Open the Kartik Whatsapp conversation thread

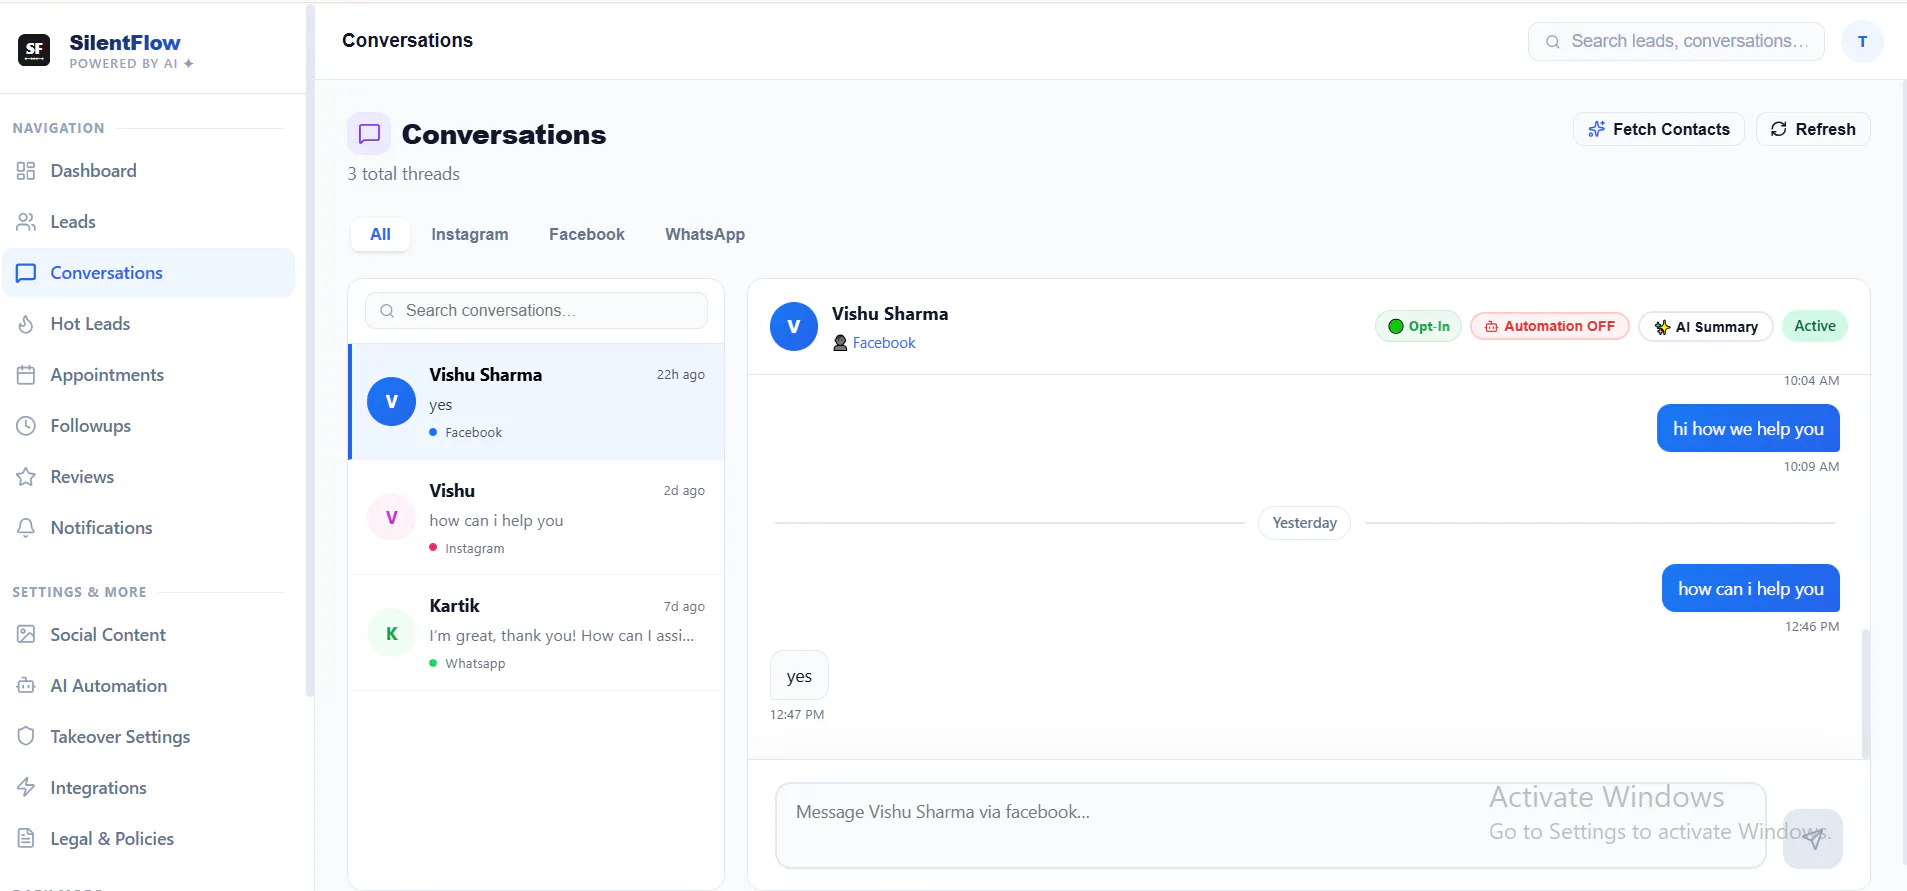tap(536, 633)
